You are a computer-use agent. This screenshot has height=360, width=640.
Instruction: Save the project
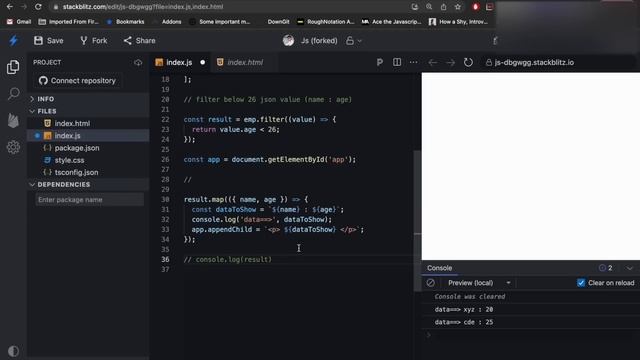pyautogui.click(x=49, y=40)
